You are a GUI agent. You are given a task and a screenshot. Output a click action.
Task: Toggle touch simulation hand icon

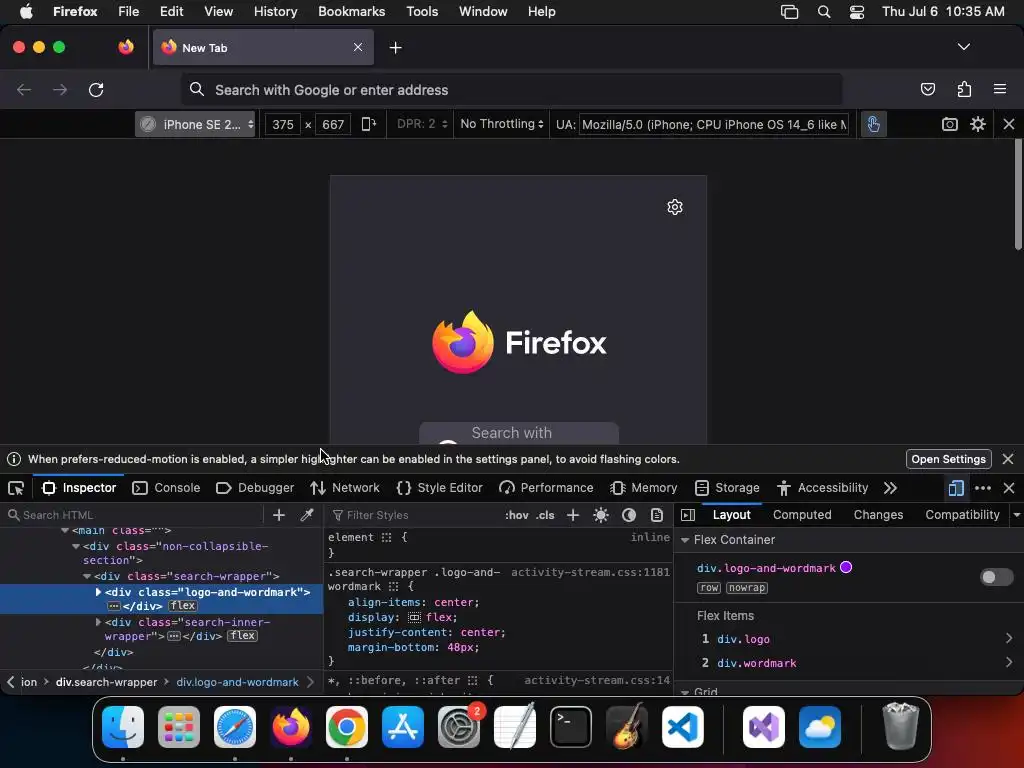coord(873,124)
